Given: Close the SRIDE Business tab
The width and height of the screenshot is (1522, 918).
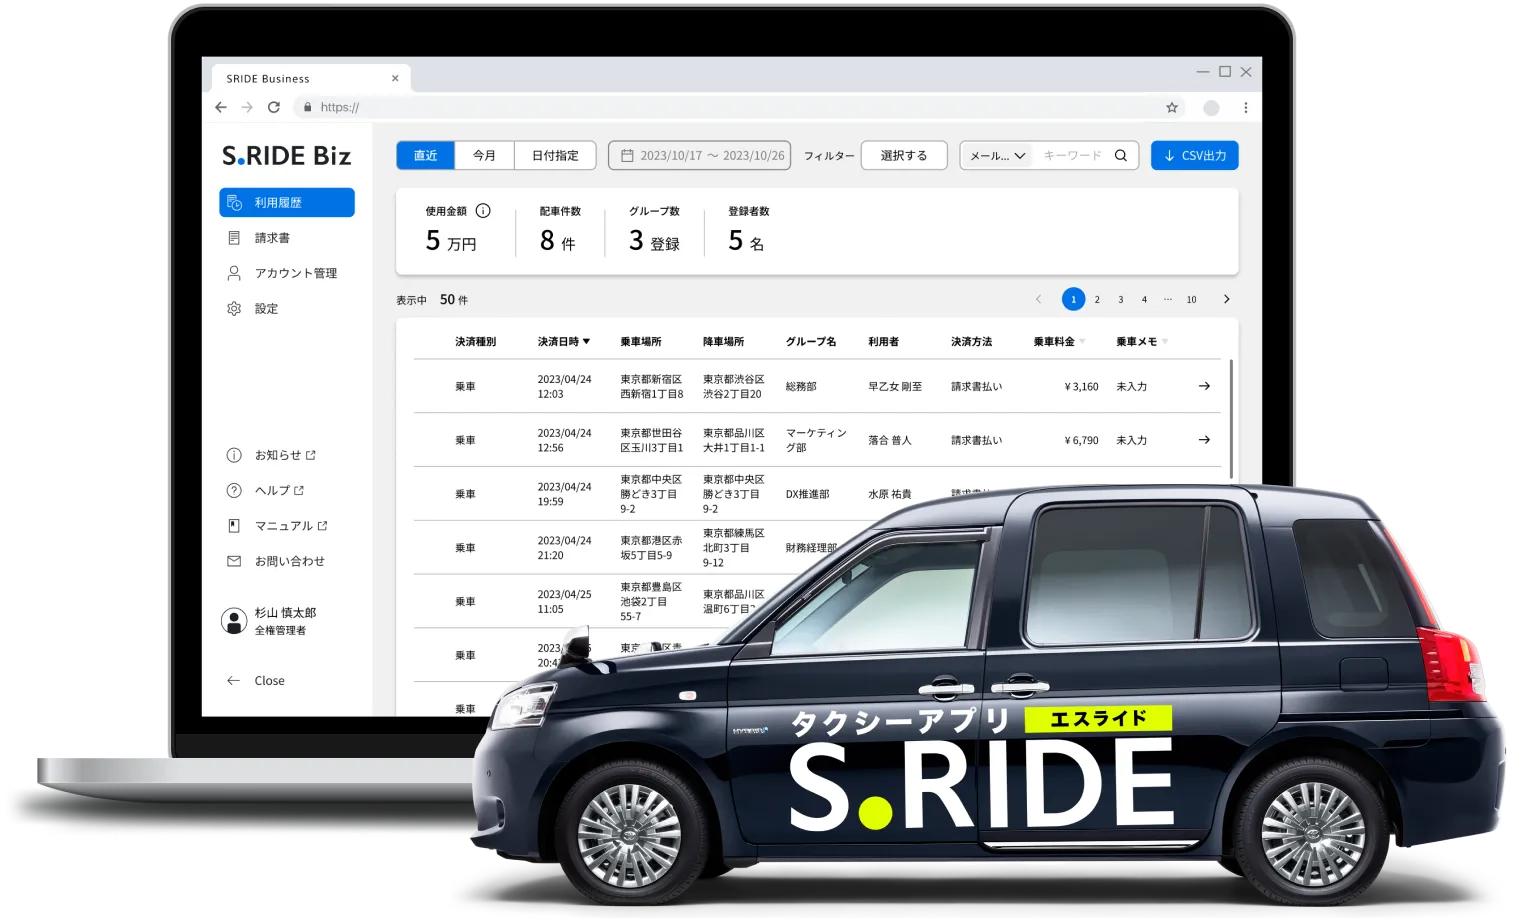Looking at the screenshot, I should [x=395, y=78].
